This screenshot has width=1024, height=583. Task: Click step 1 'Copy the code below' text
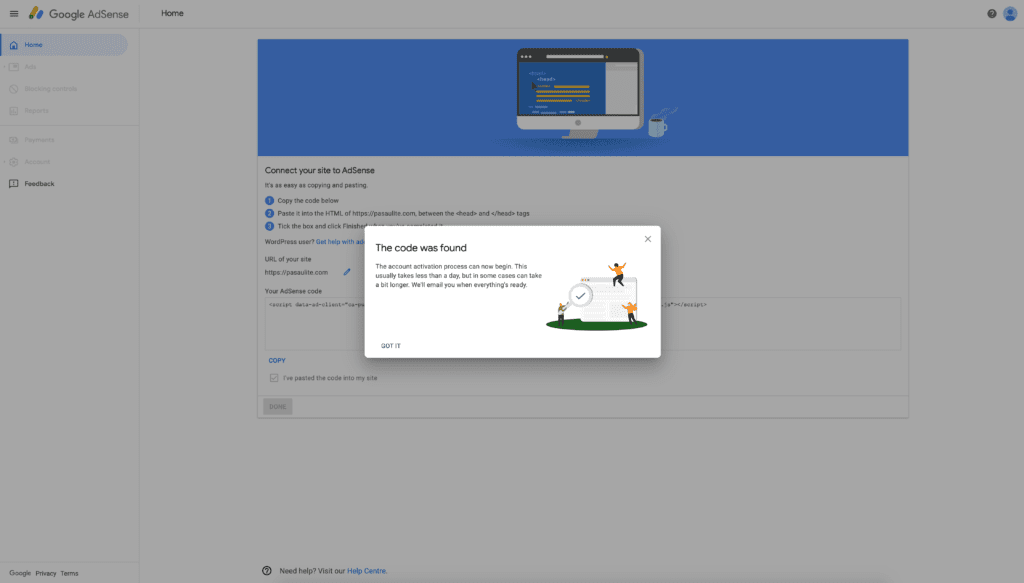coord(308,200)
